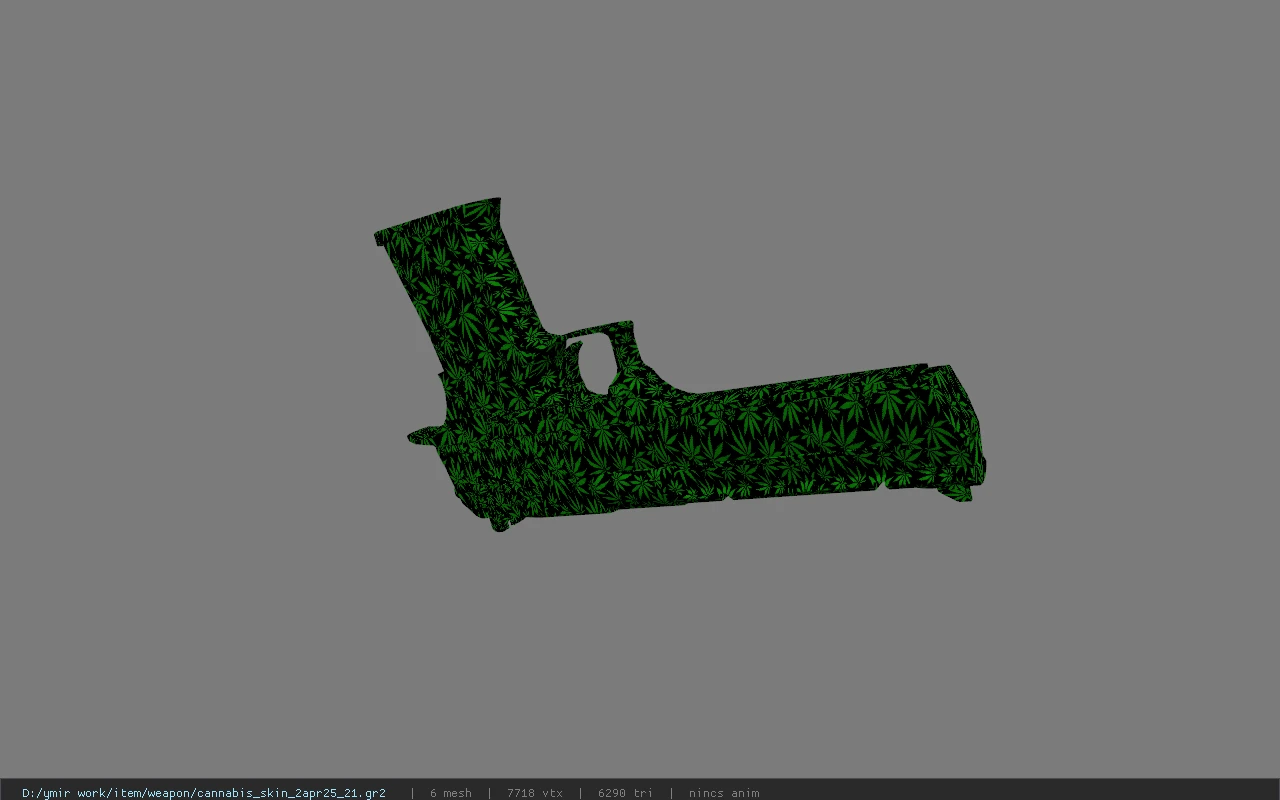Select the '6 mesh' status label
Image resolution: width=1280 pixels, height=800 pixels.
(x=450, y=793)
